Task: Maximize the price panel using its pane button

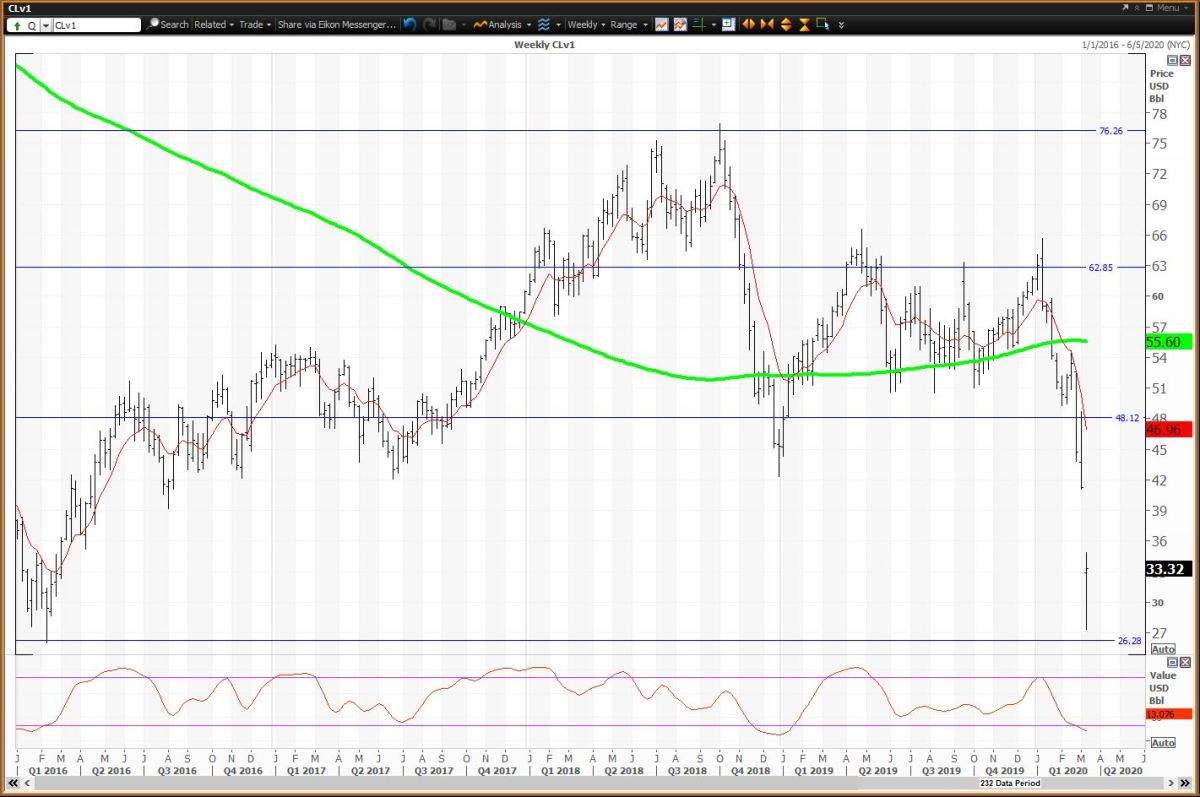Action: tap(1174, 61)
